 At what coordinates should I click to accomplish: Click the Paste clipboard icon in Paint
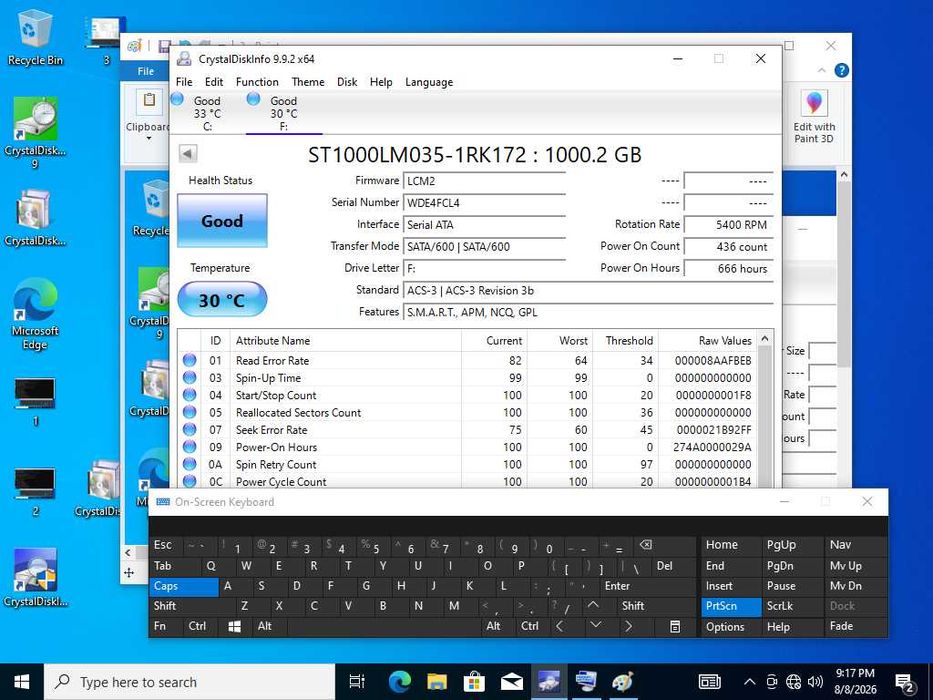[x=149, y=101]
